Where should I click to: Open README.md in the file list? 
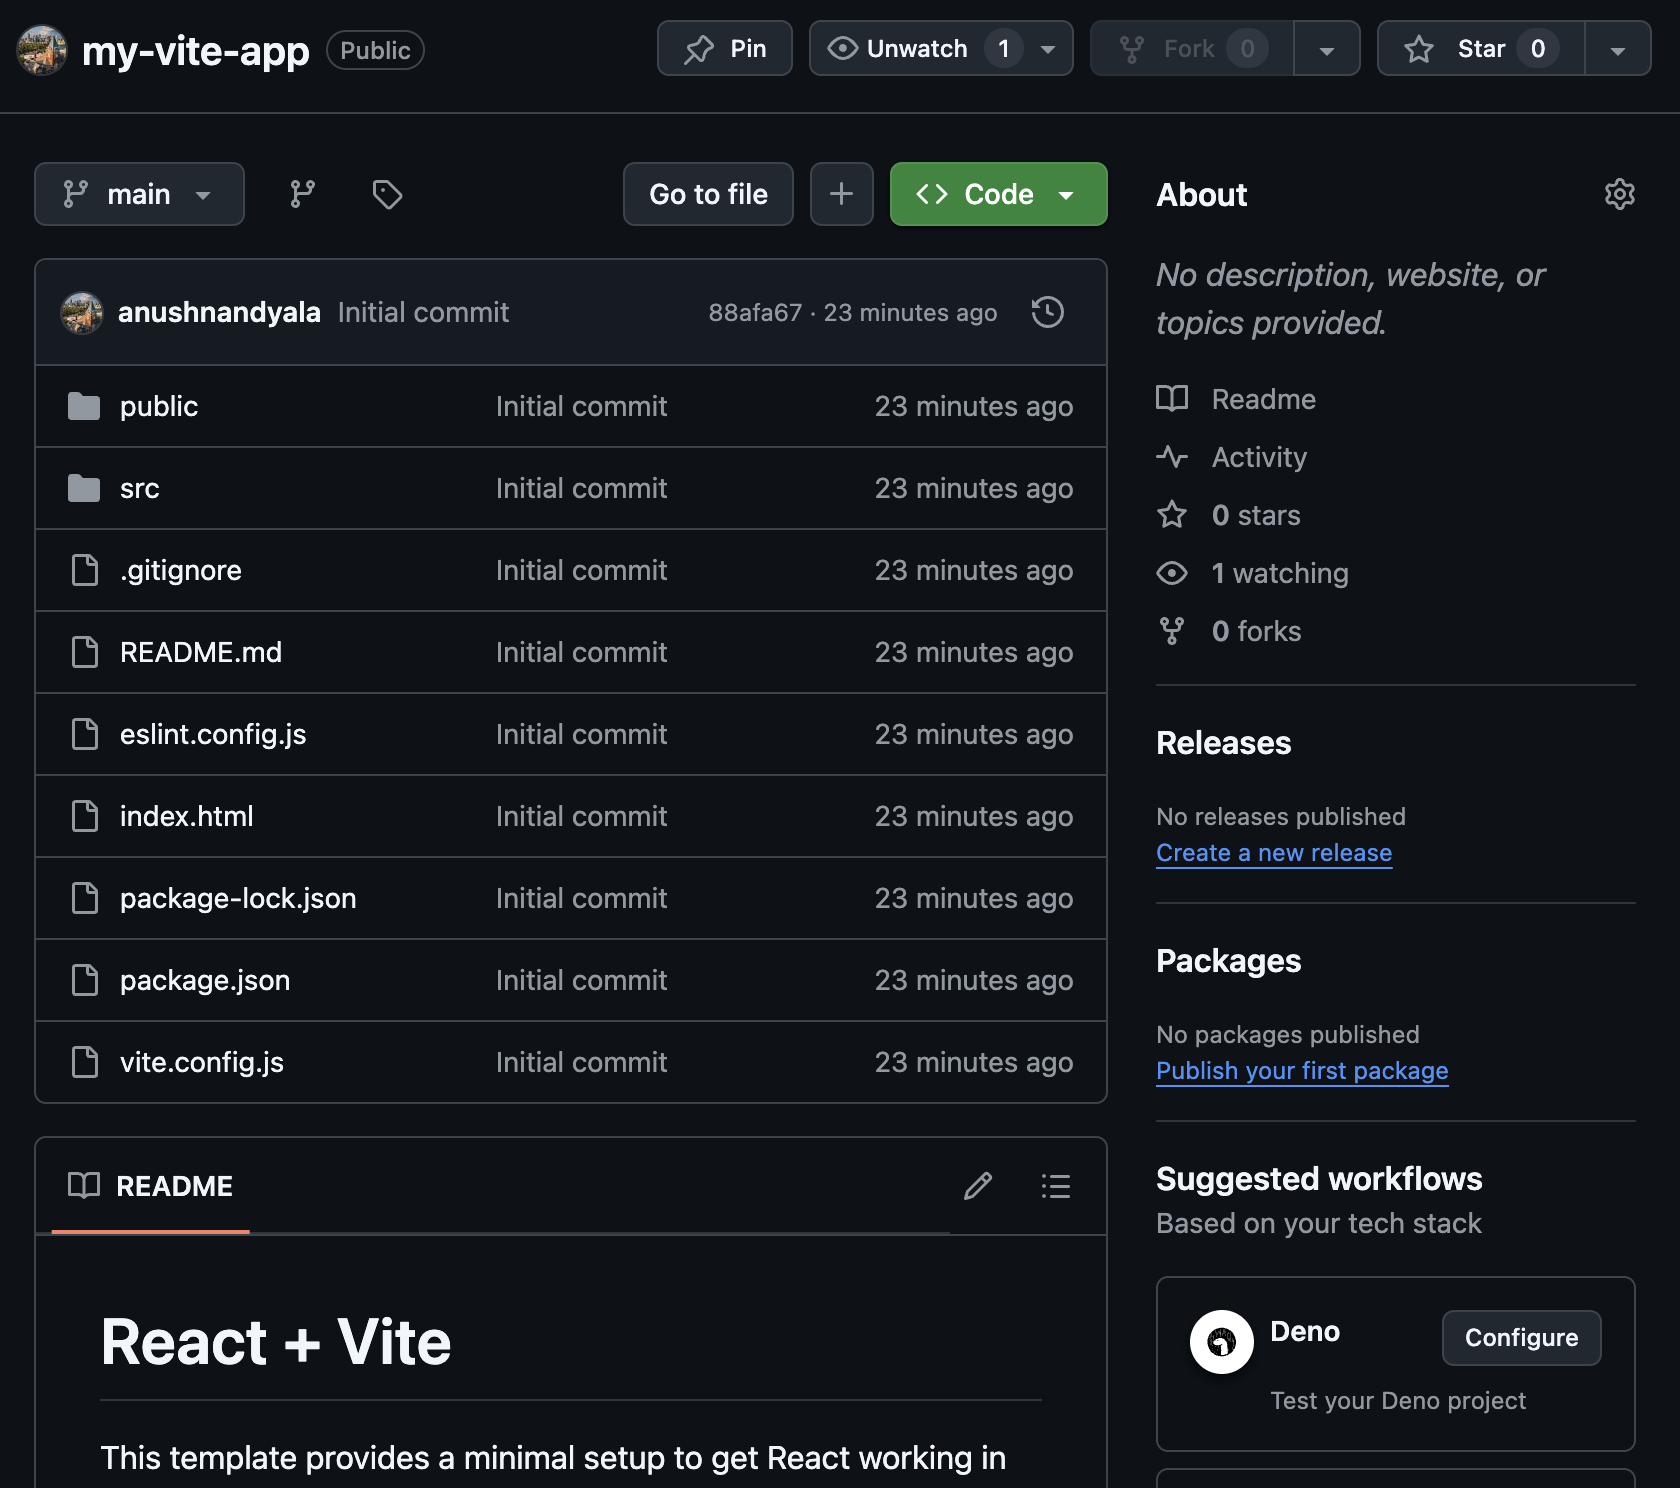[x=201, y=652]
